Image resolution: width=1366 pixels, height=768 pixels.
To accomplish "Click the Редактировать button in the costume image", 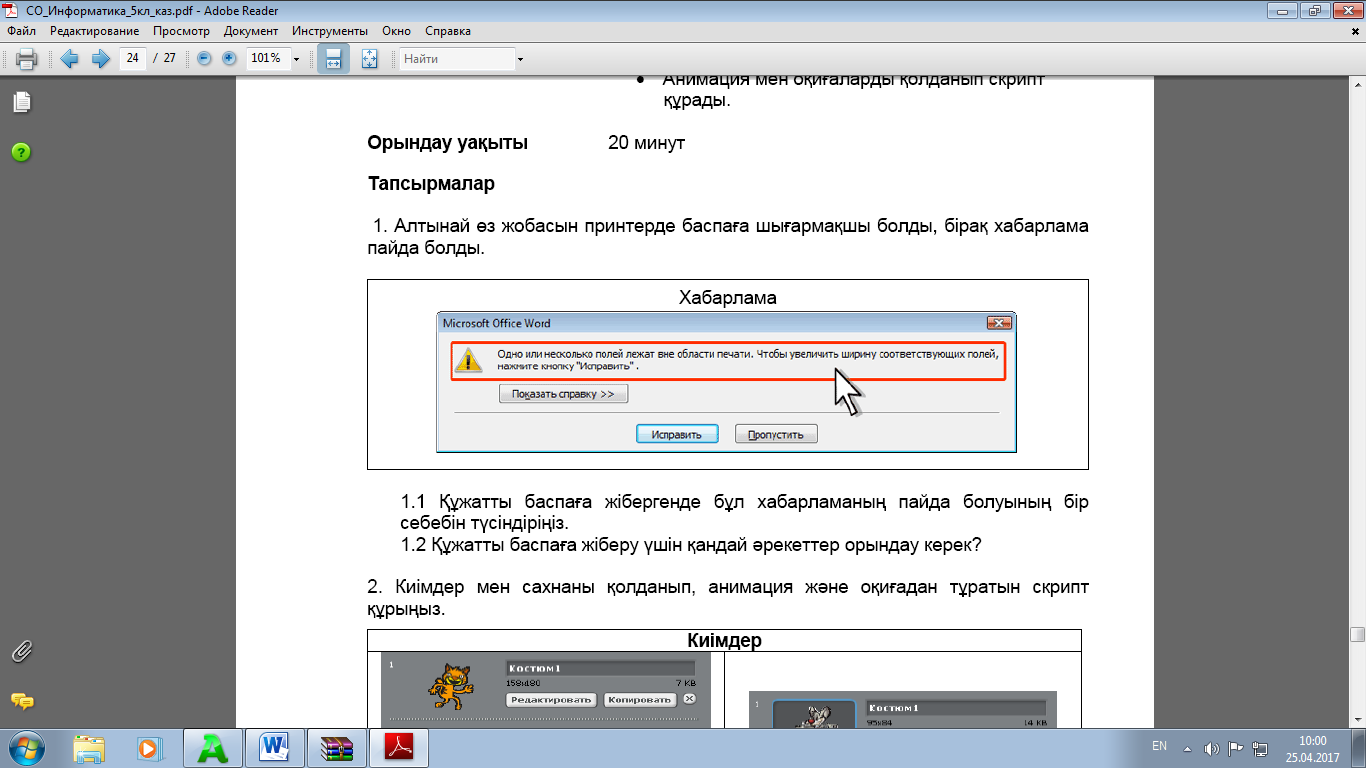I will click(x=551, y=700).
